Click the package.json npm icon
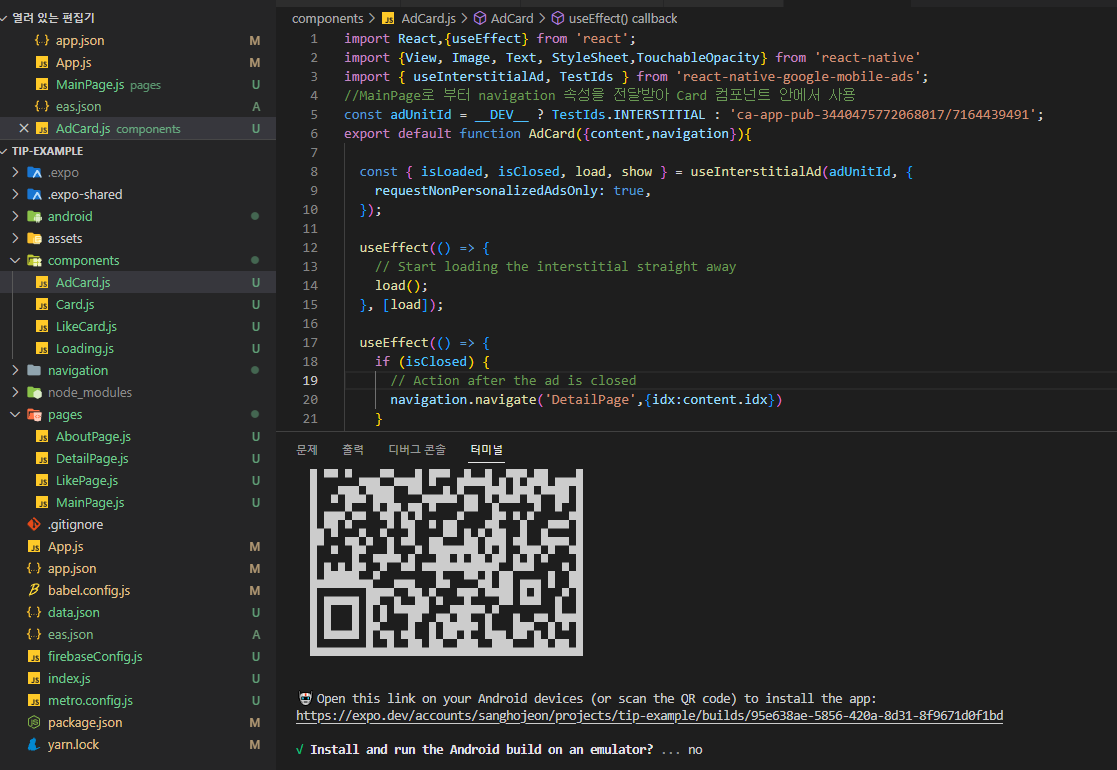The width and height of the screenshot is (1117, 770). (34, 722)
